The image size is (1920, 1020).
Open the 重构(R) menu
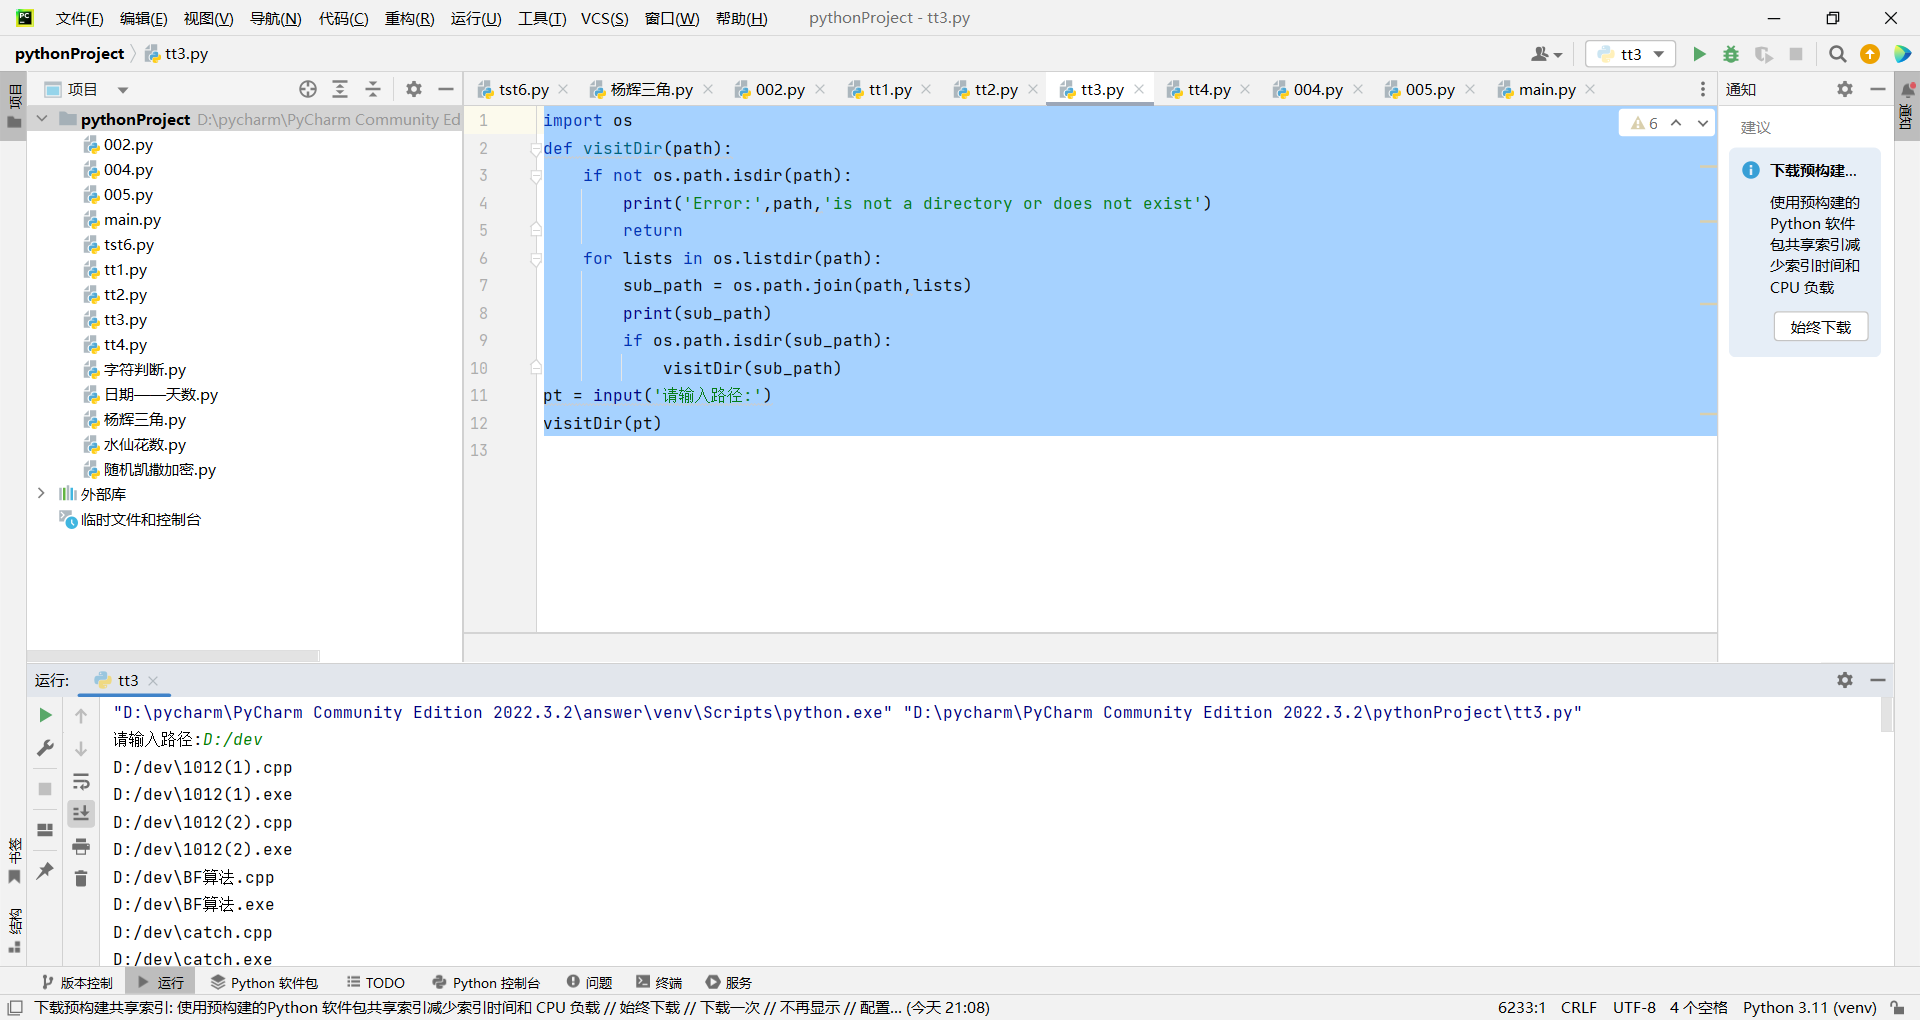pos(409,18)
